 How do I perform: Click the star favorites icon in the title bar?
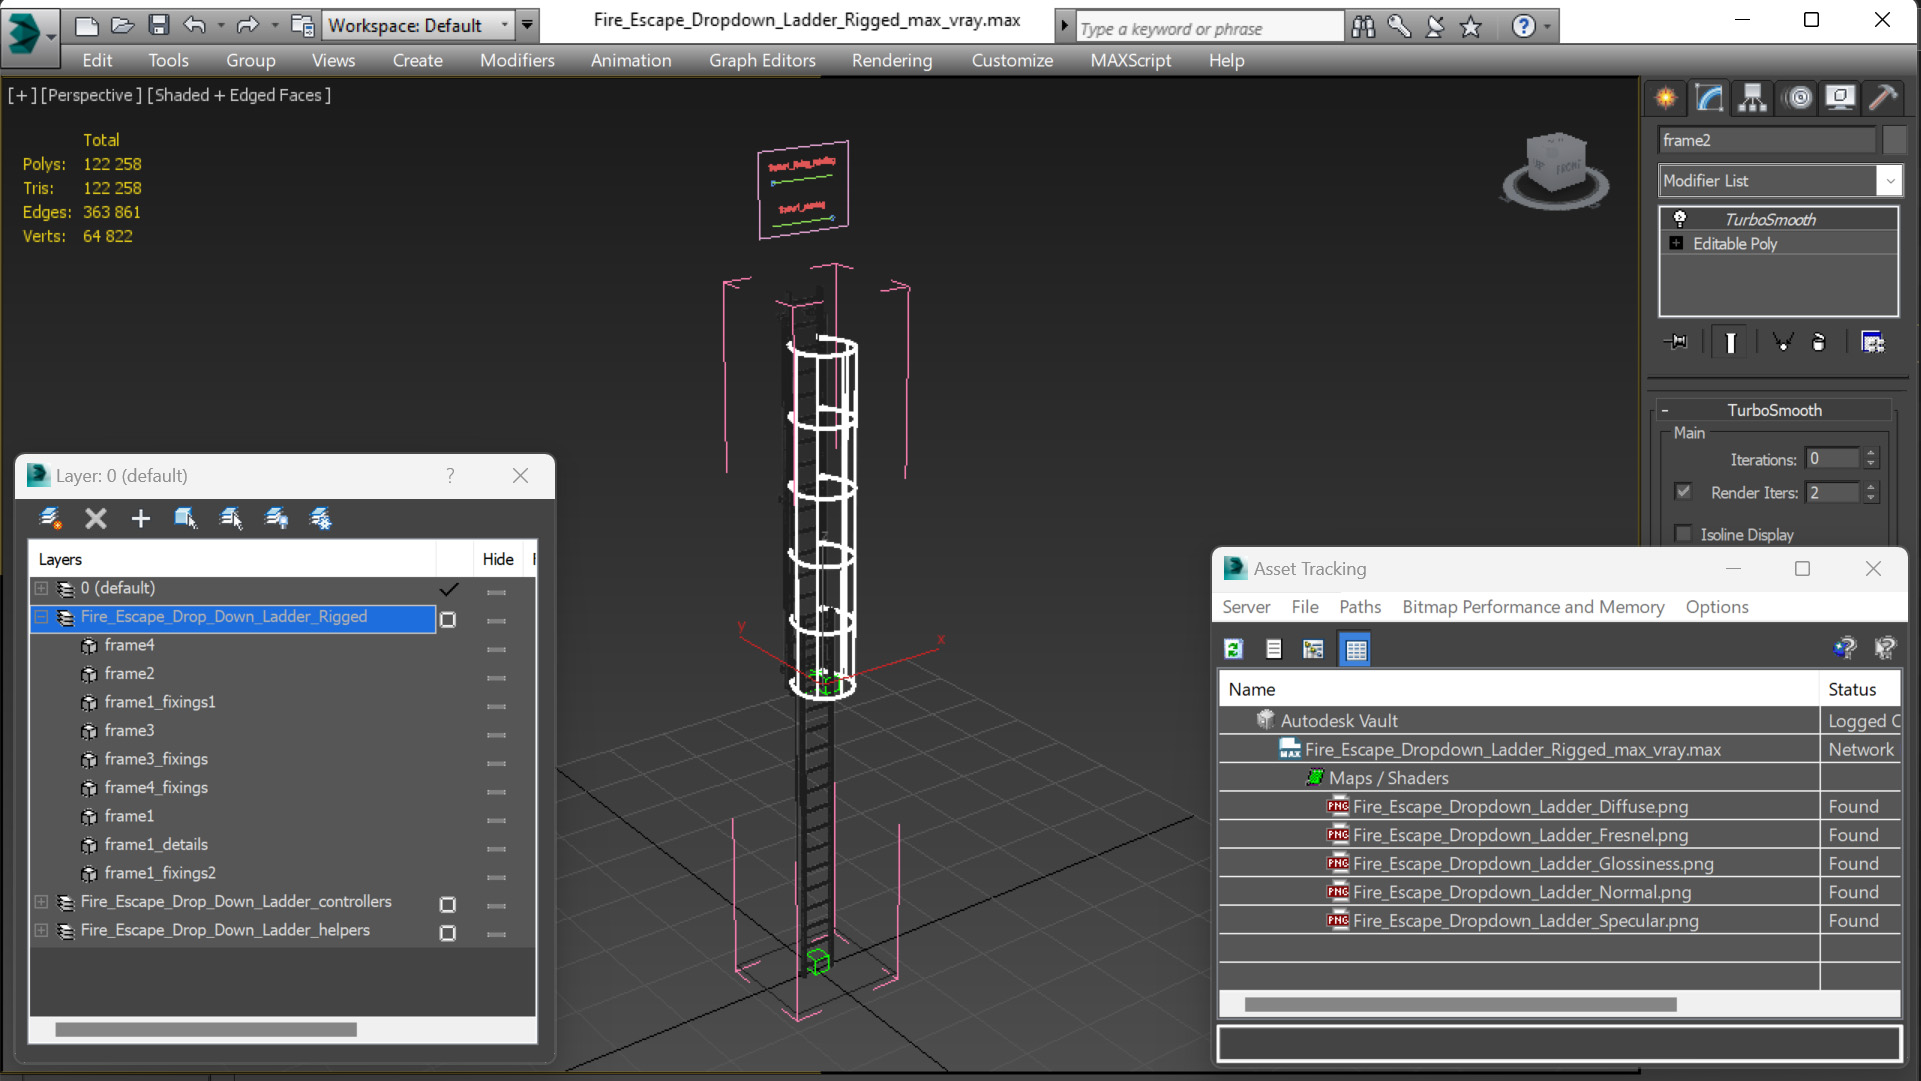pyautogui.click(x=1470, y=27)
